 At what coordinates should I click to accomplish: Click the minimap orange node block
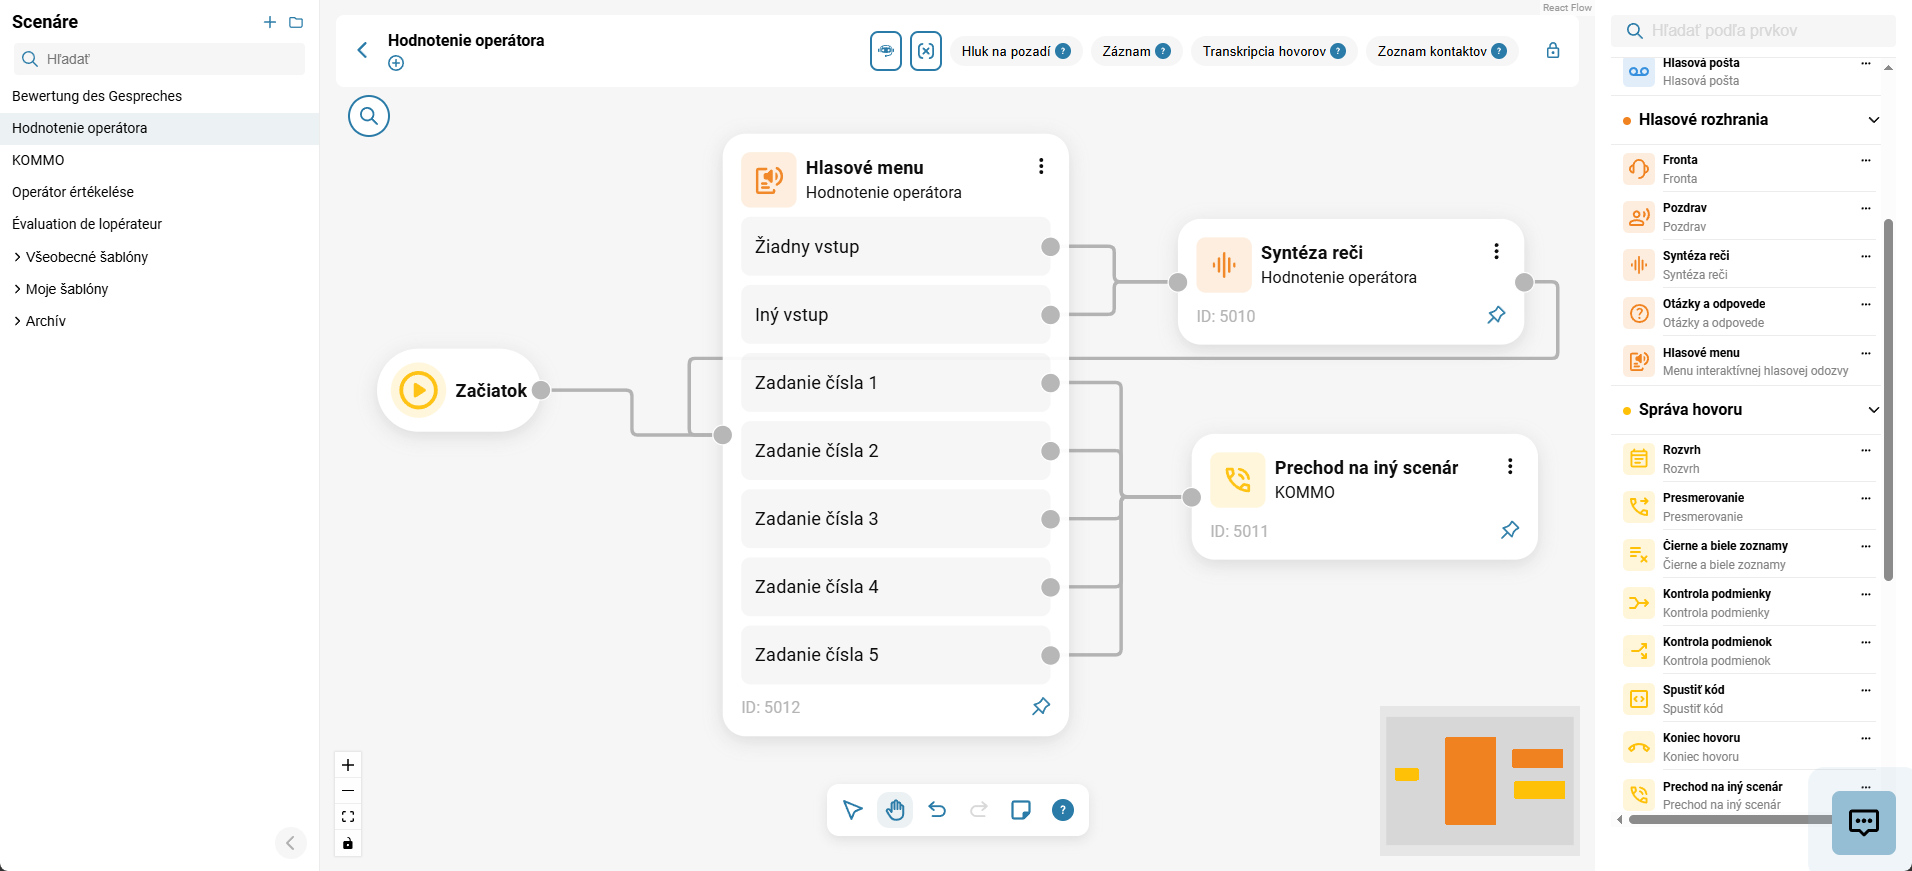click(x=1470, y=781)
